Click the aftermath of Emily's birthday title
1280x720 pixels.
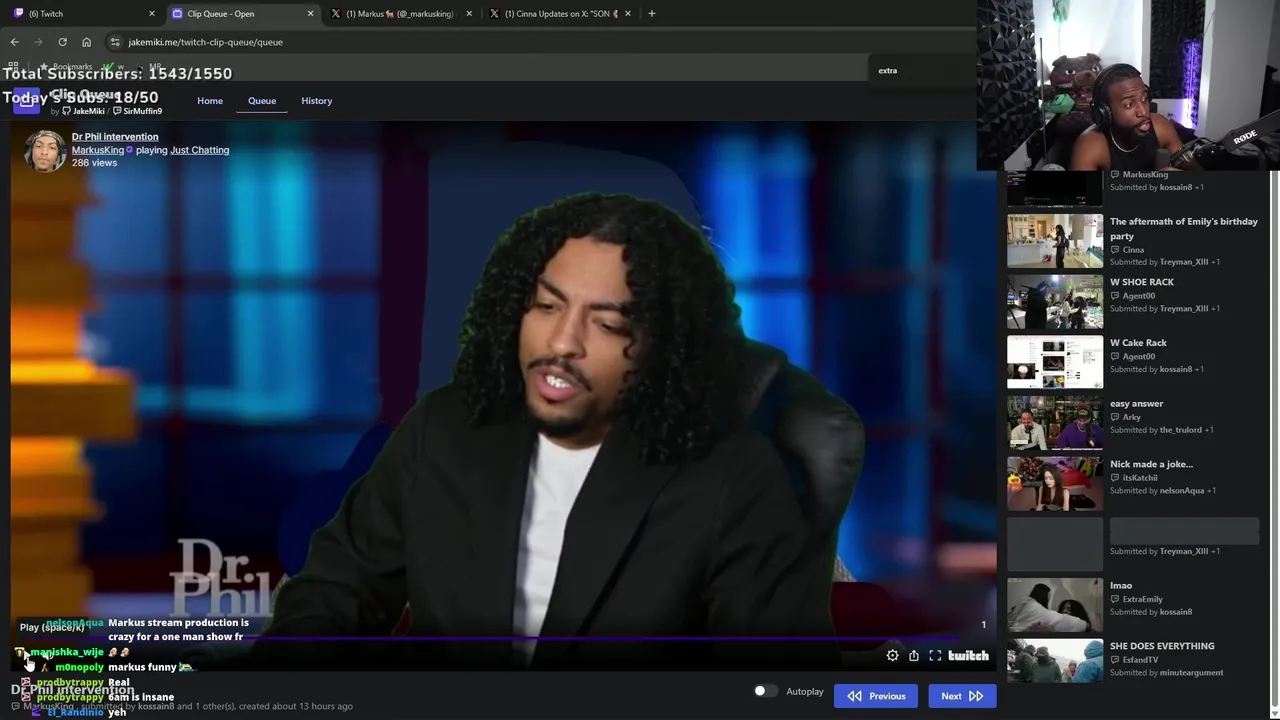click(1184, 229)
